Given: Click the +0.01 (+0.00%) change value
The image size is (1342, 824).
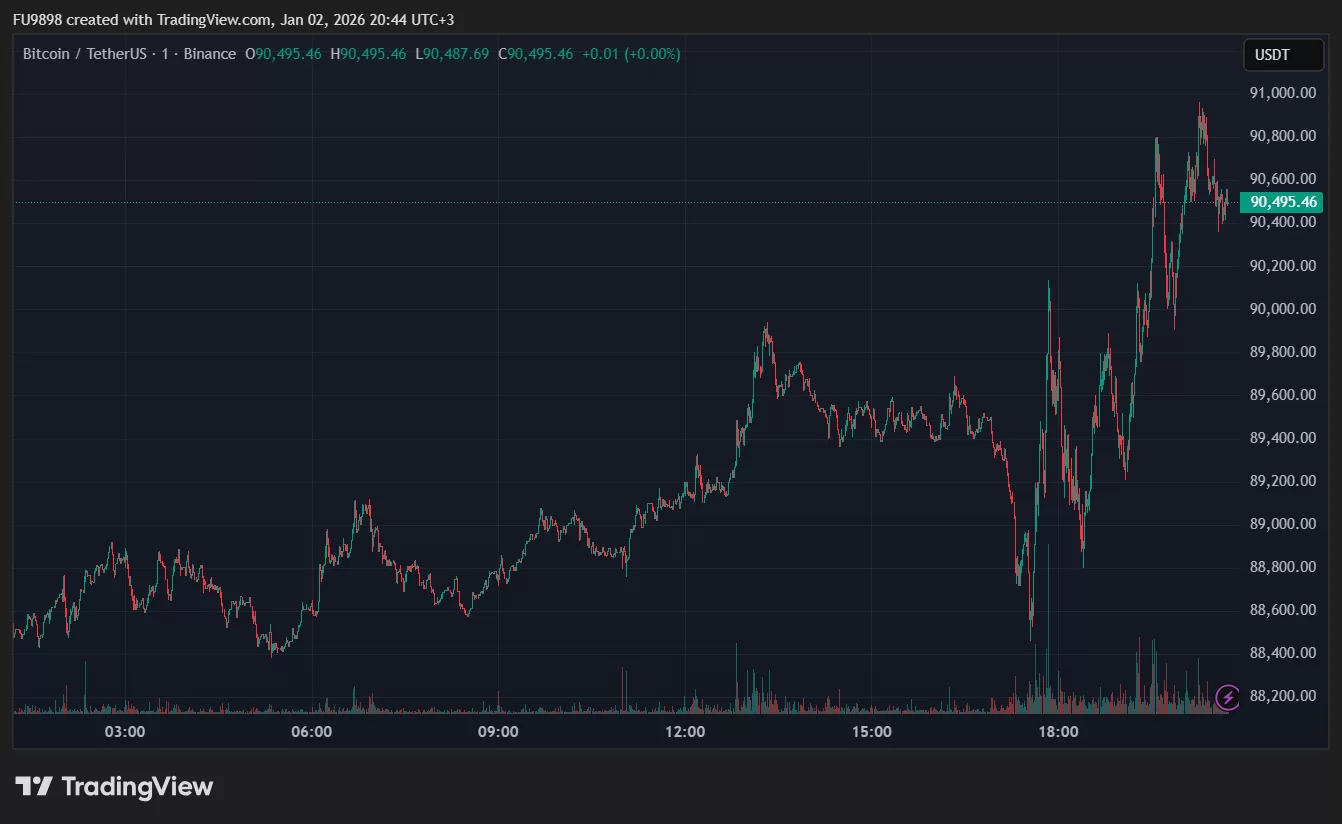Looking at the screenshot, I should click(x=629, y=54).
